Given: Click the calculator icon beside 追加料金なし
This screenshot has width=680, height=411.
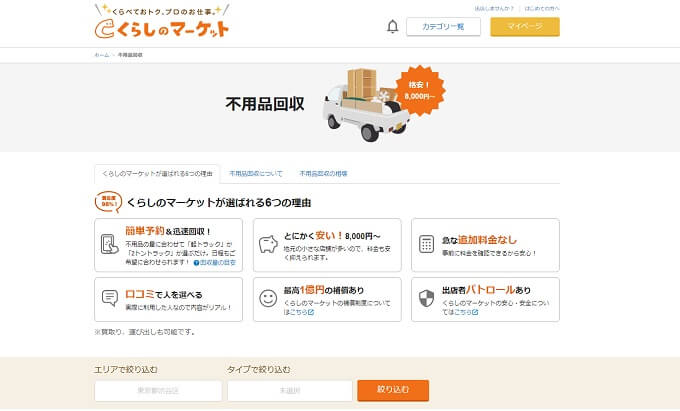Looking at the screenshot, I should pos(426,244).
